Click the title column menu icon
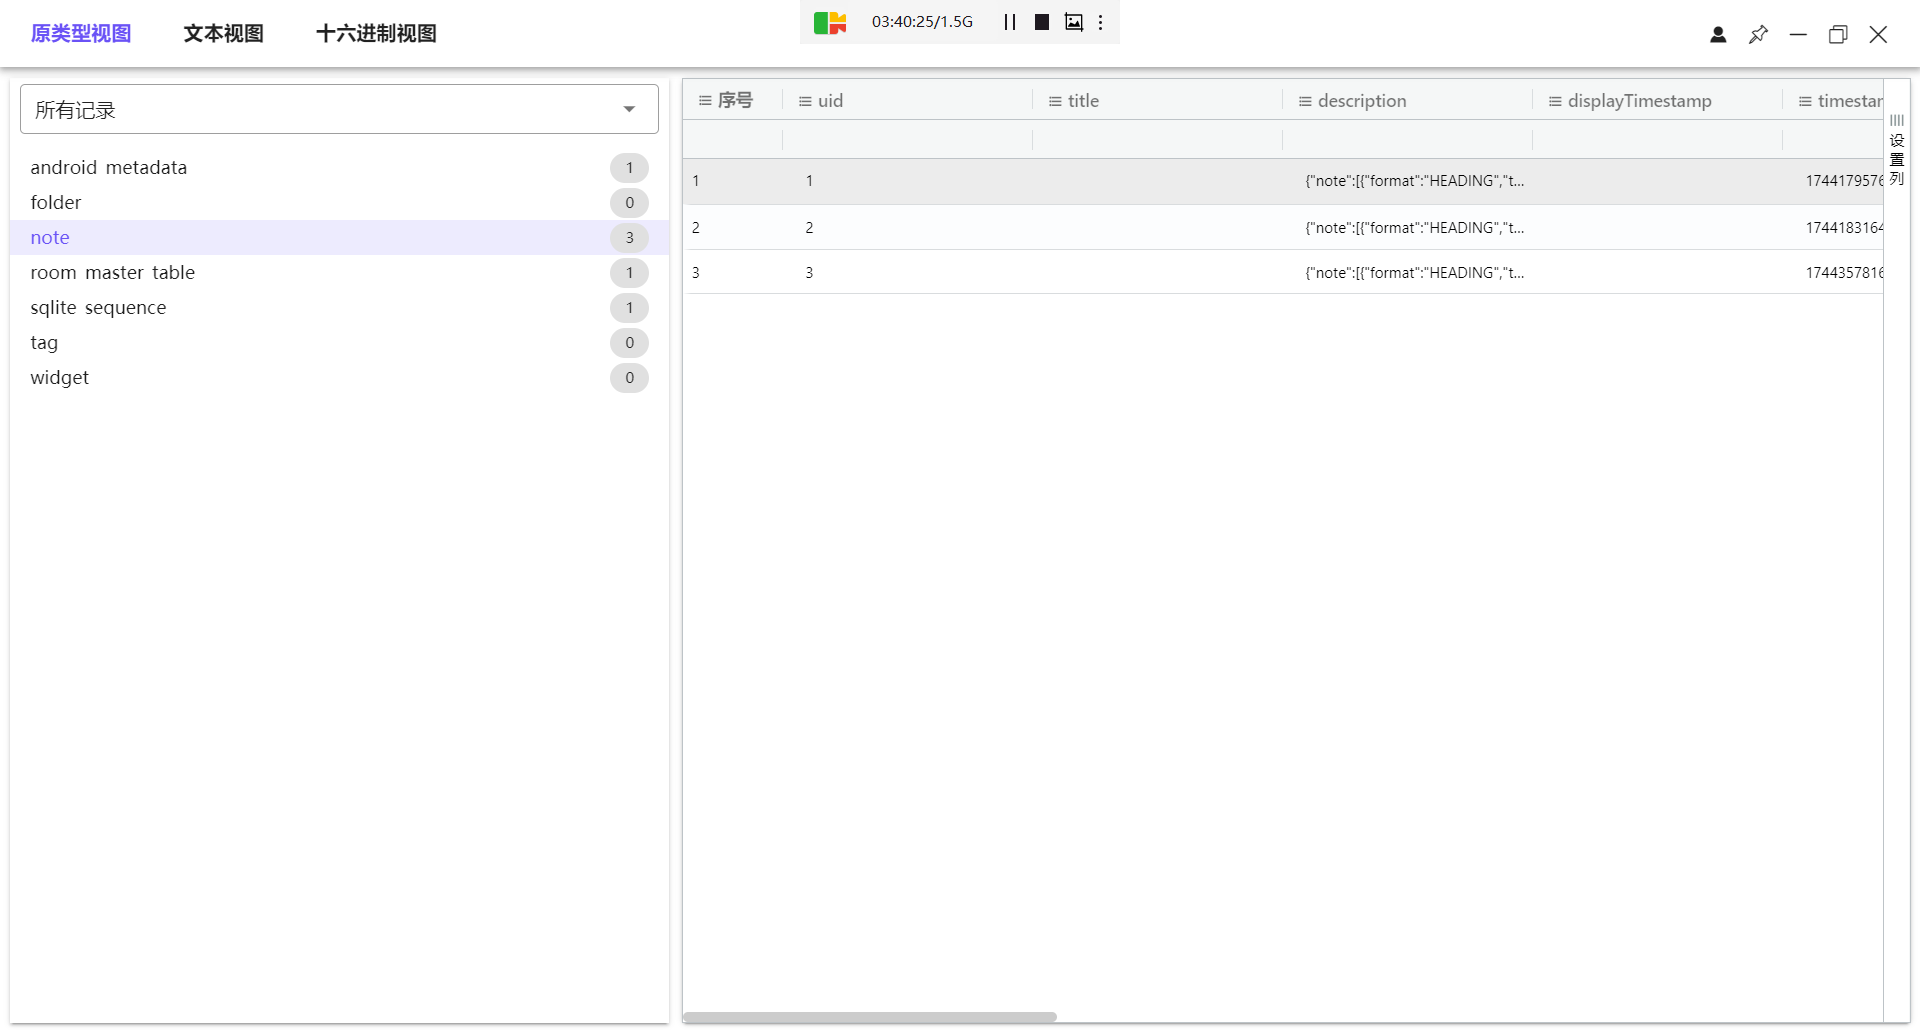Image resolution: width=1920 pixels, height=1030 pixels. 1055,101
